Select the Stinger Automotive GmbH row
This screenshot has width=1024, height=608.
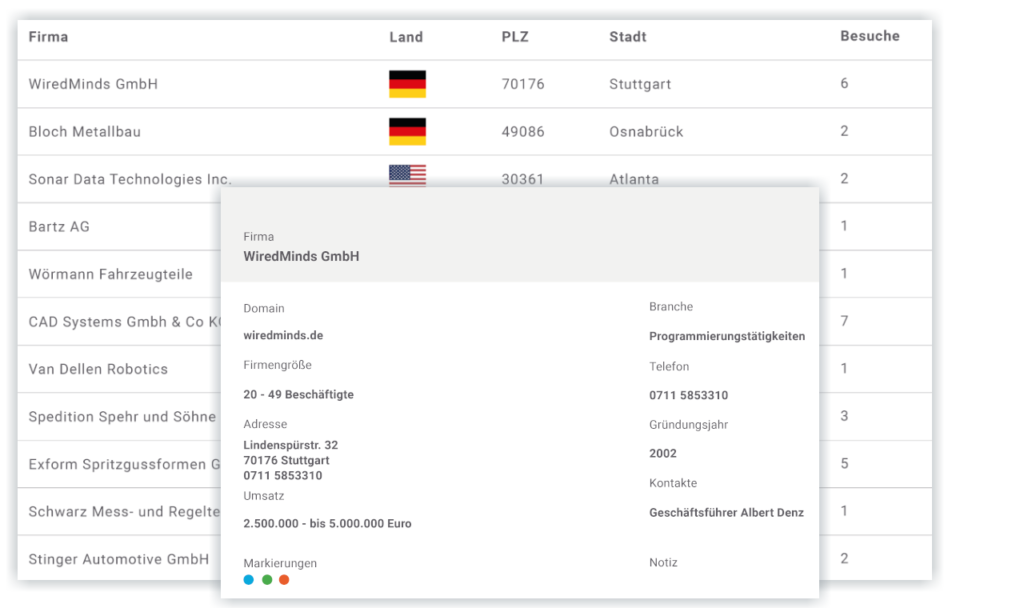(119, 559)
